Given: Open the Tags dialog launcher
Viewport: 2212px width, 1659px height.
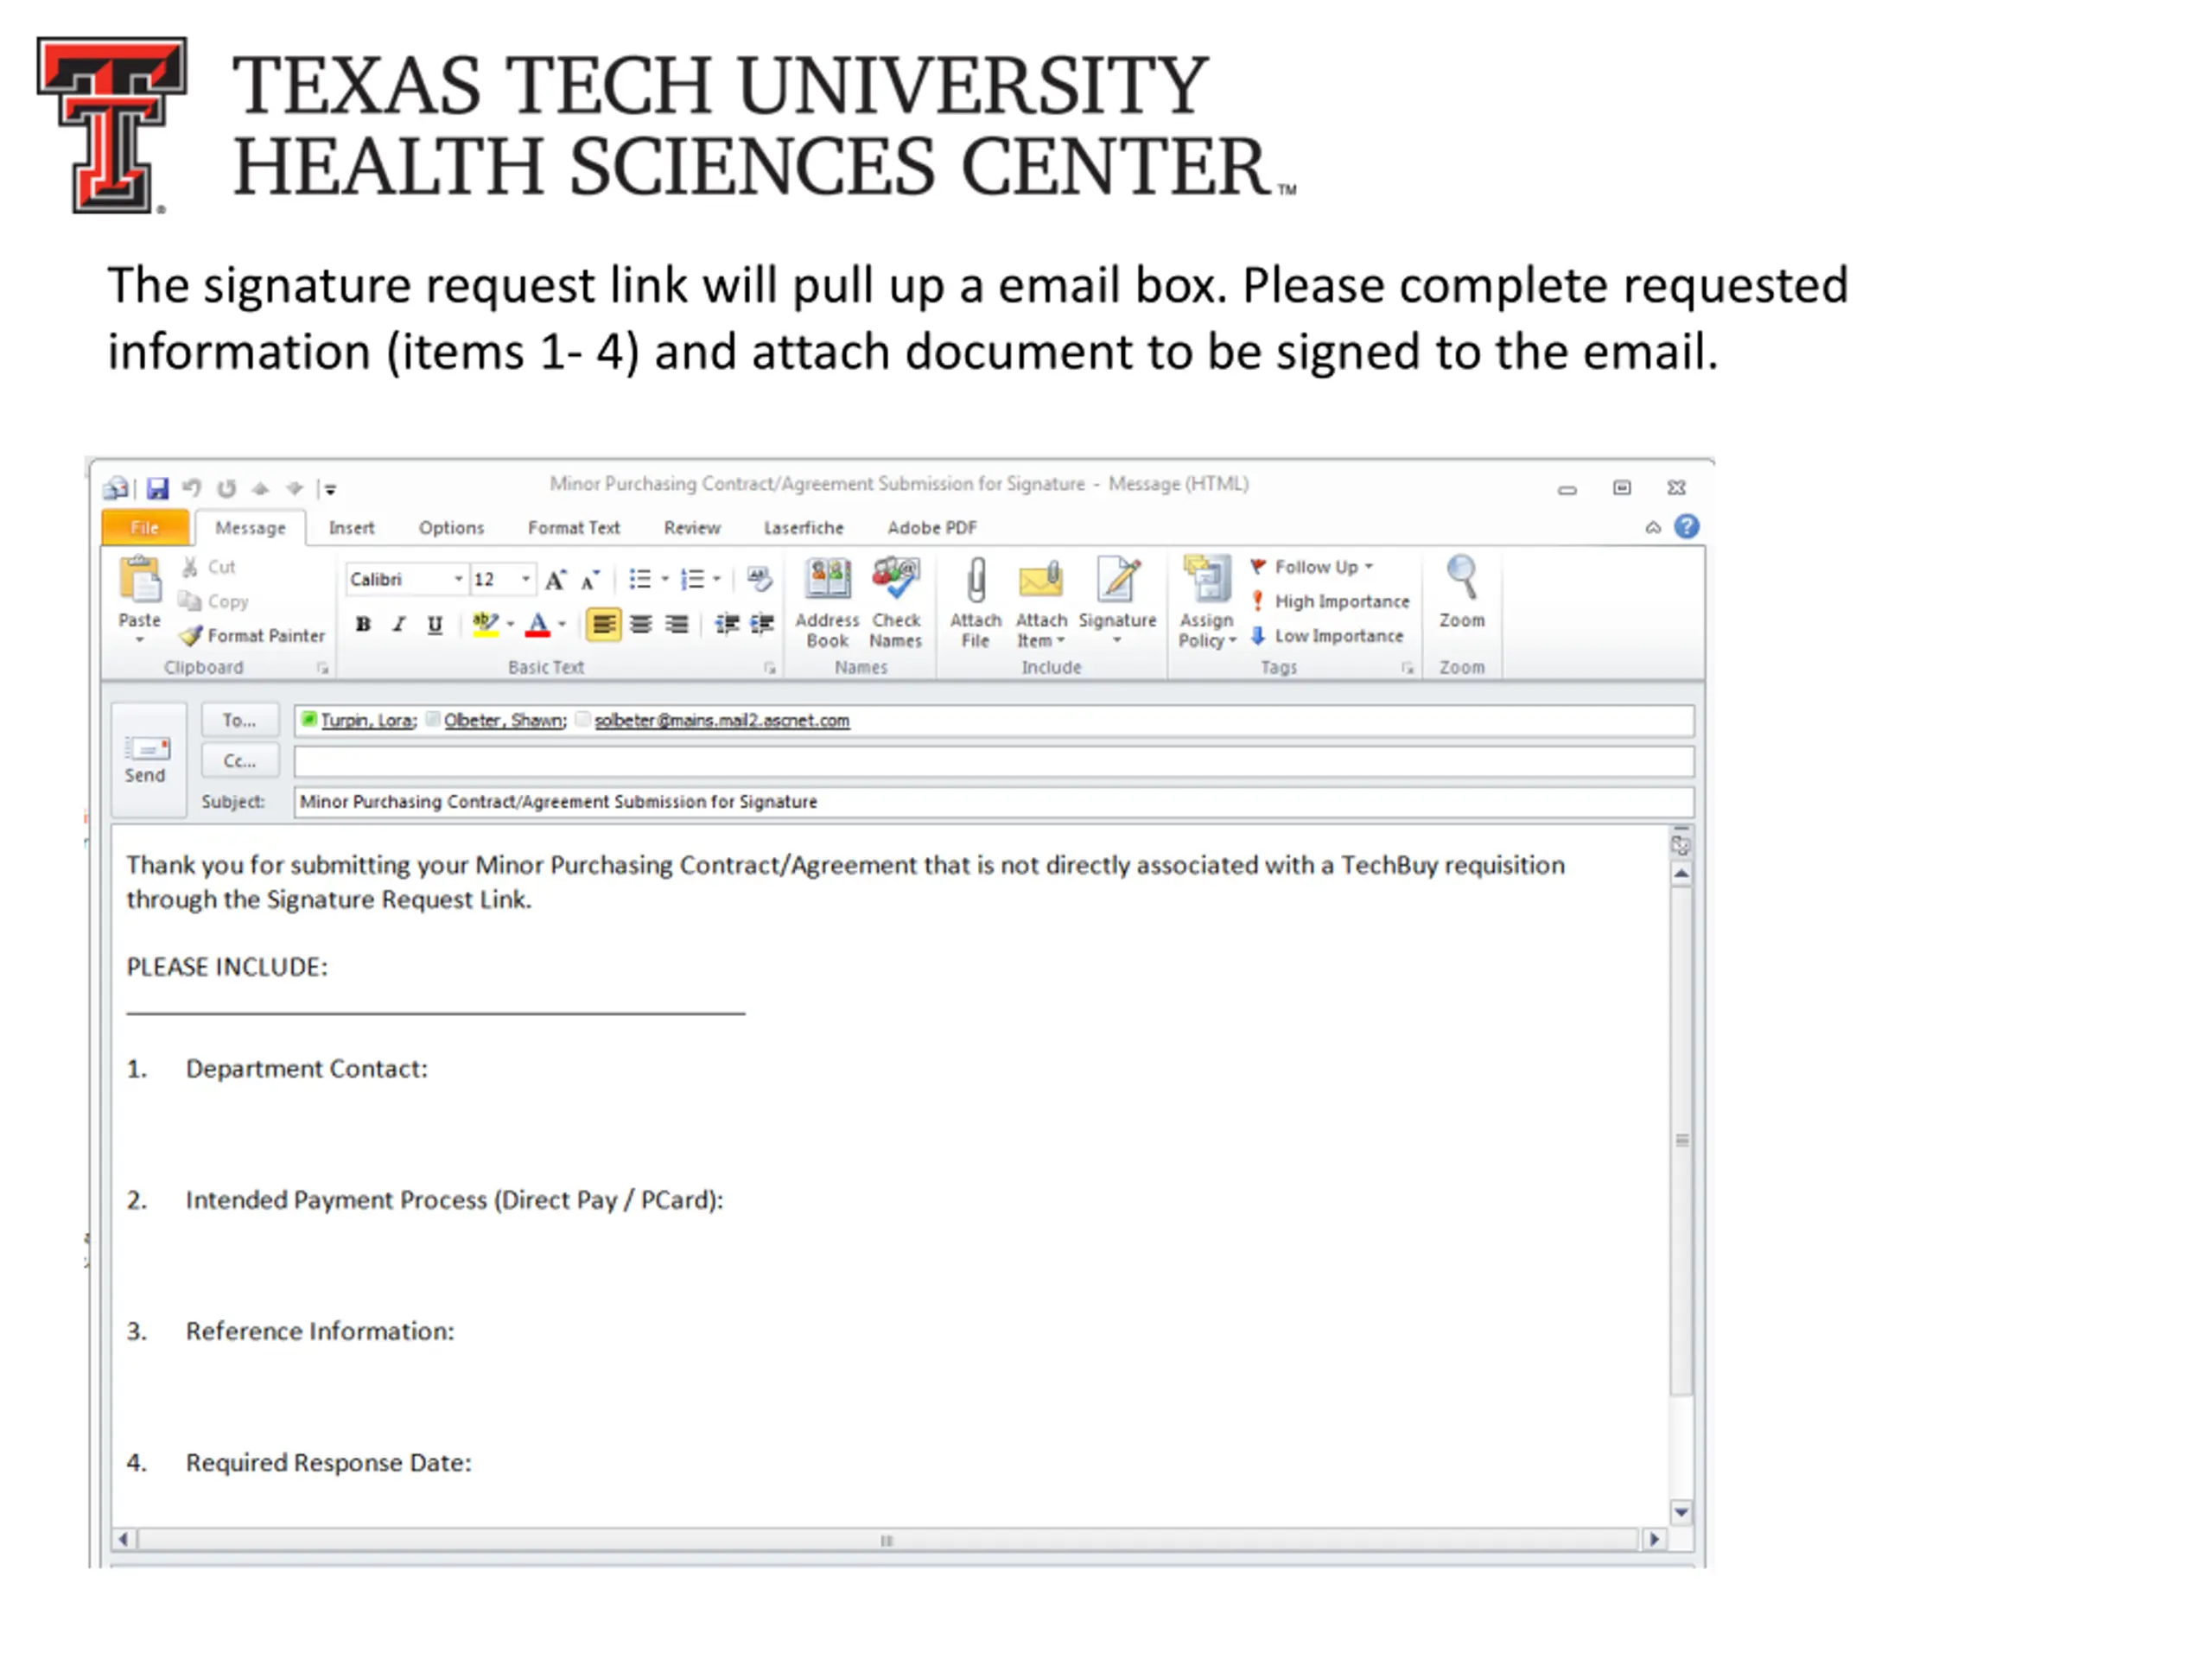Looking at the screenshot, I should click(1407, 668).
